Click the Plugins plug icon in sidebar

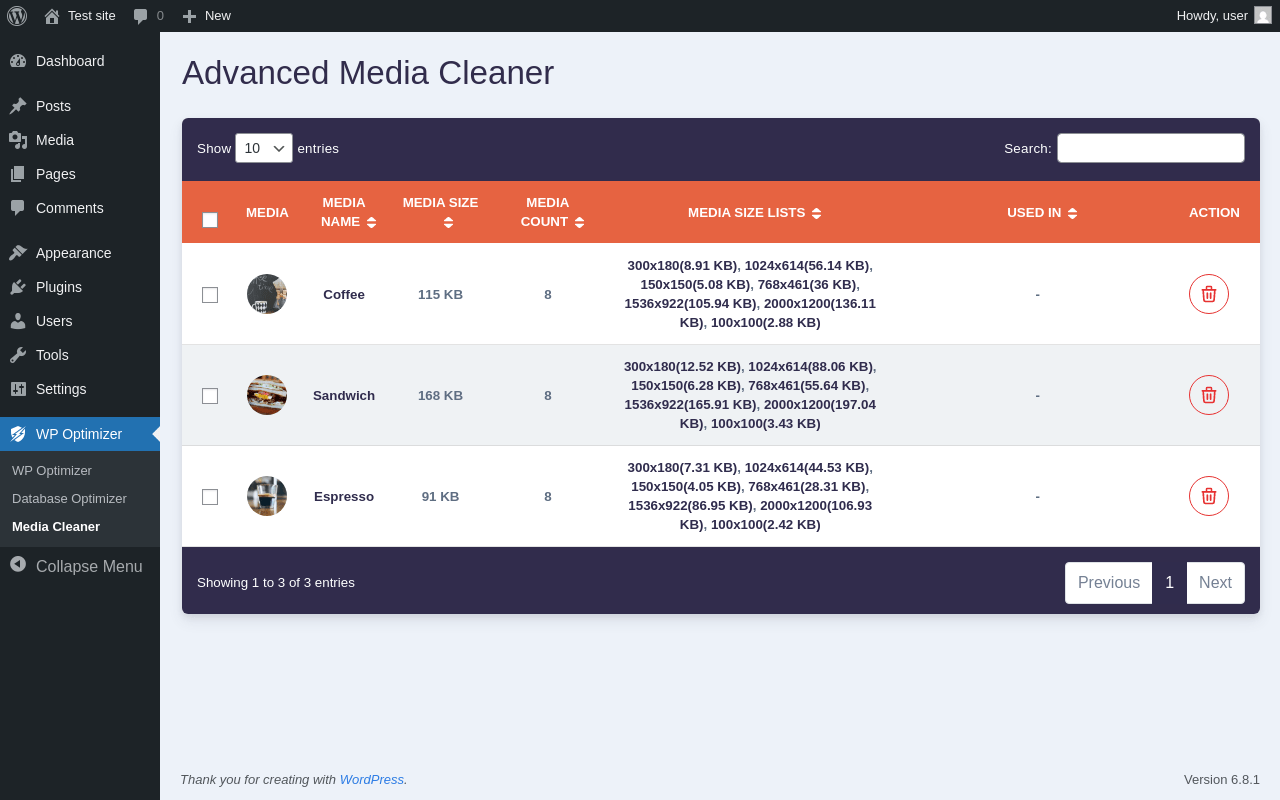18,287
